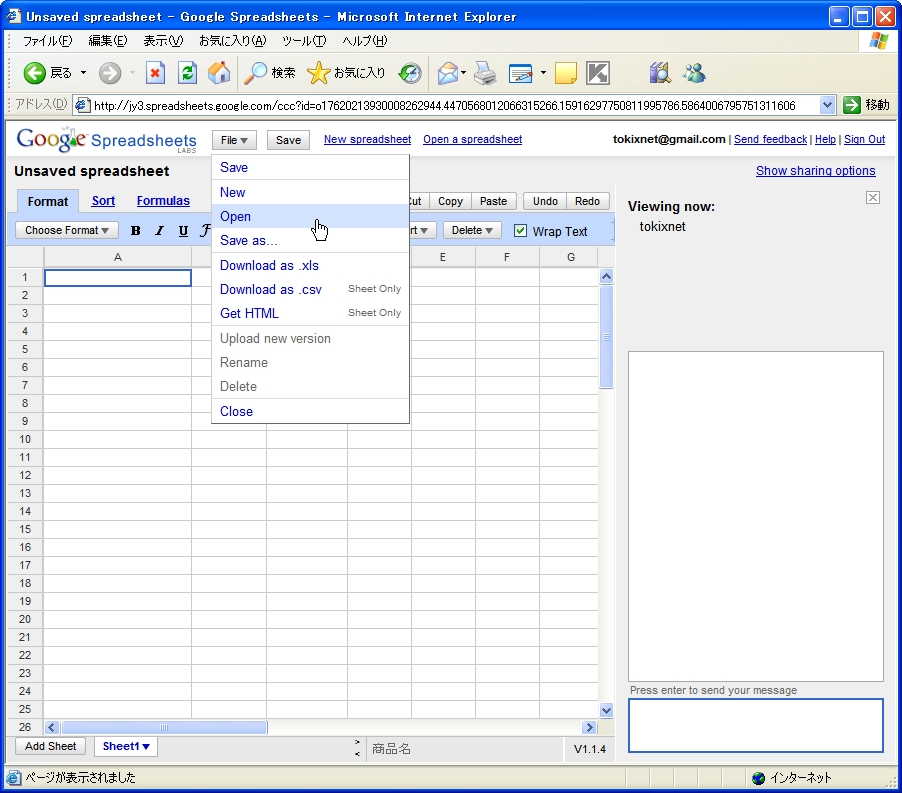Switch to the Sort tab
This screenshot has width=902, height=793.
[x=104, y=201]
